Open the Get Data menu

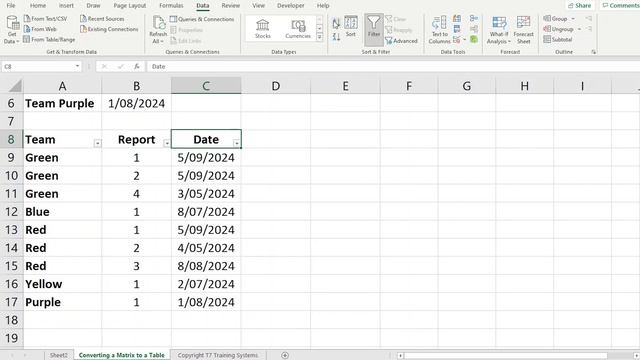point(12,29)
